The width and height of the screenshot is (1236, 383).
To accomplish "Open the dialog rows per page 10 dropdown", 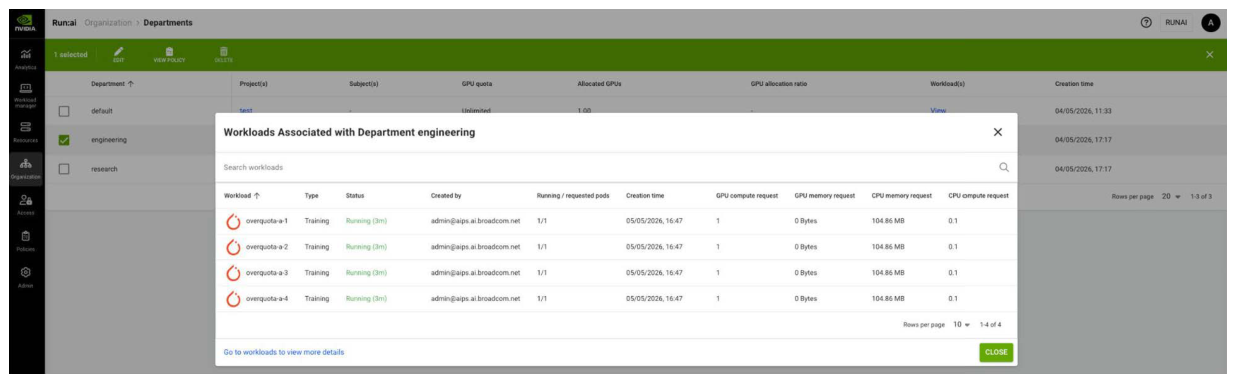I will 961,325.
